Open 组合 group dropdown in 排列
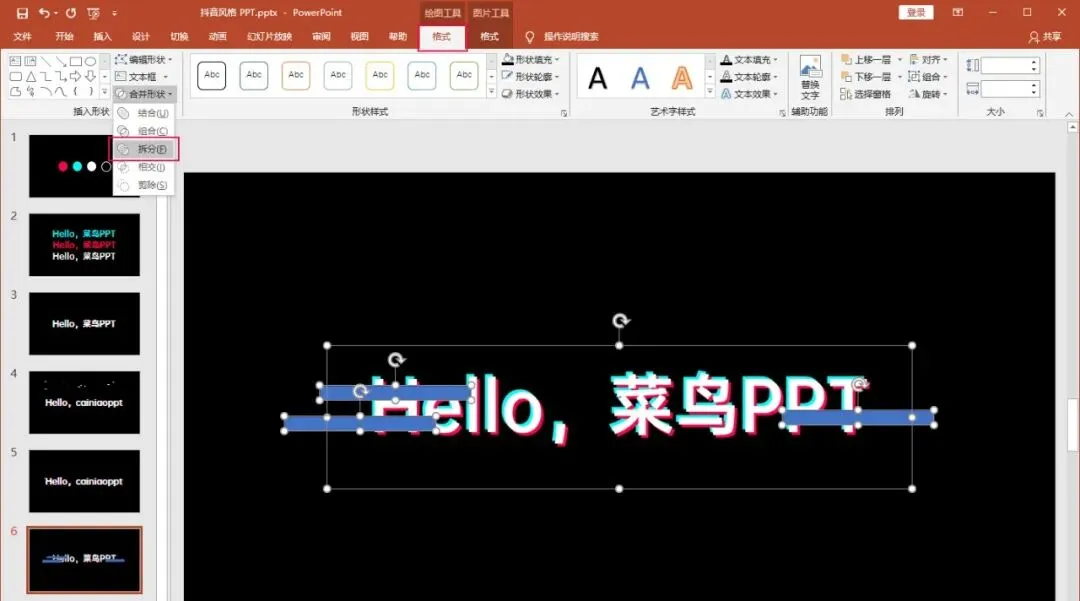Viewport: 1080px width, 601px height. (x=928, y=76)
